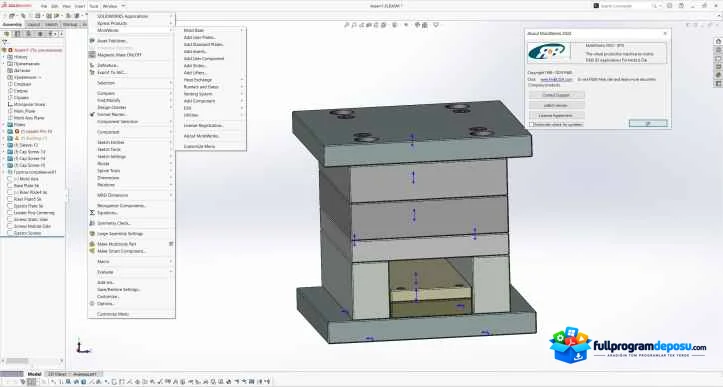The height and width of the screenshot is (387, 723).
Task: Expand the Selection submenu arrow
Action: point(171,83)
